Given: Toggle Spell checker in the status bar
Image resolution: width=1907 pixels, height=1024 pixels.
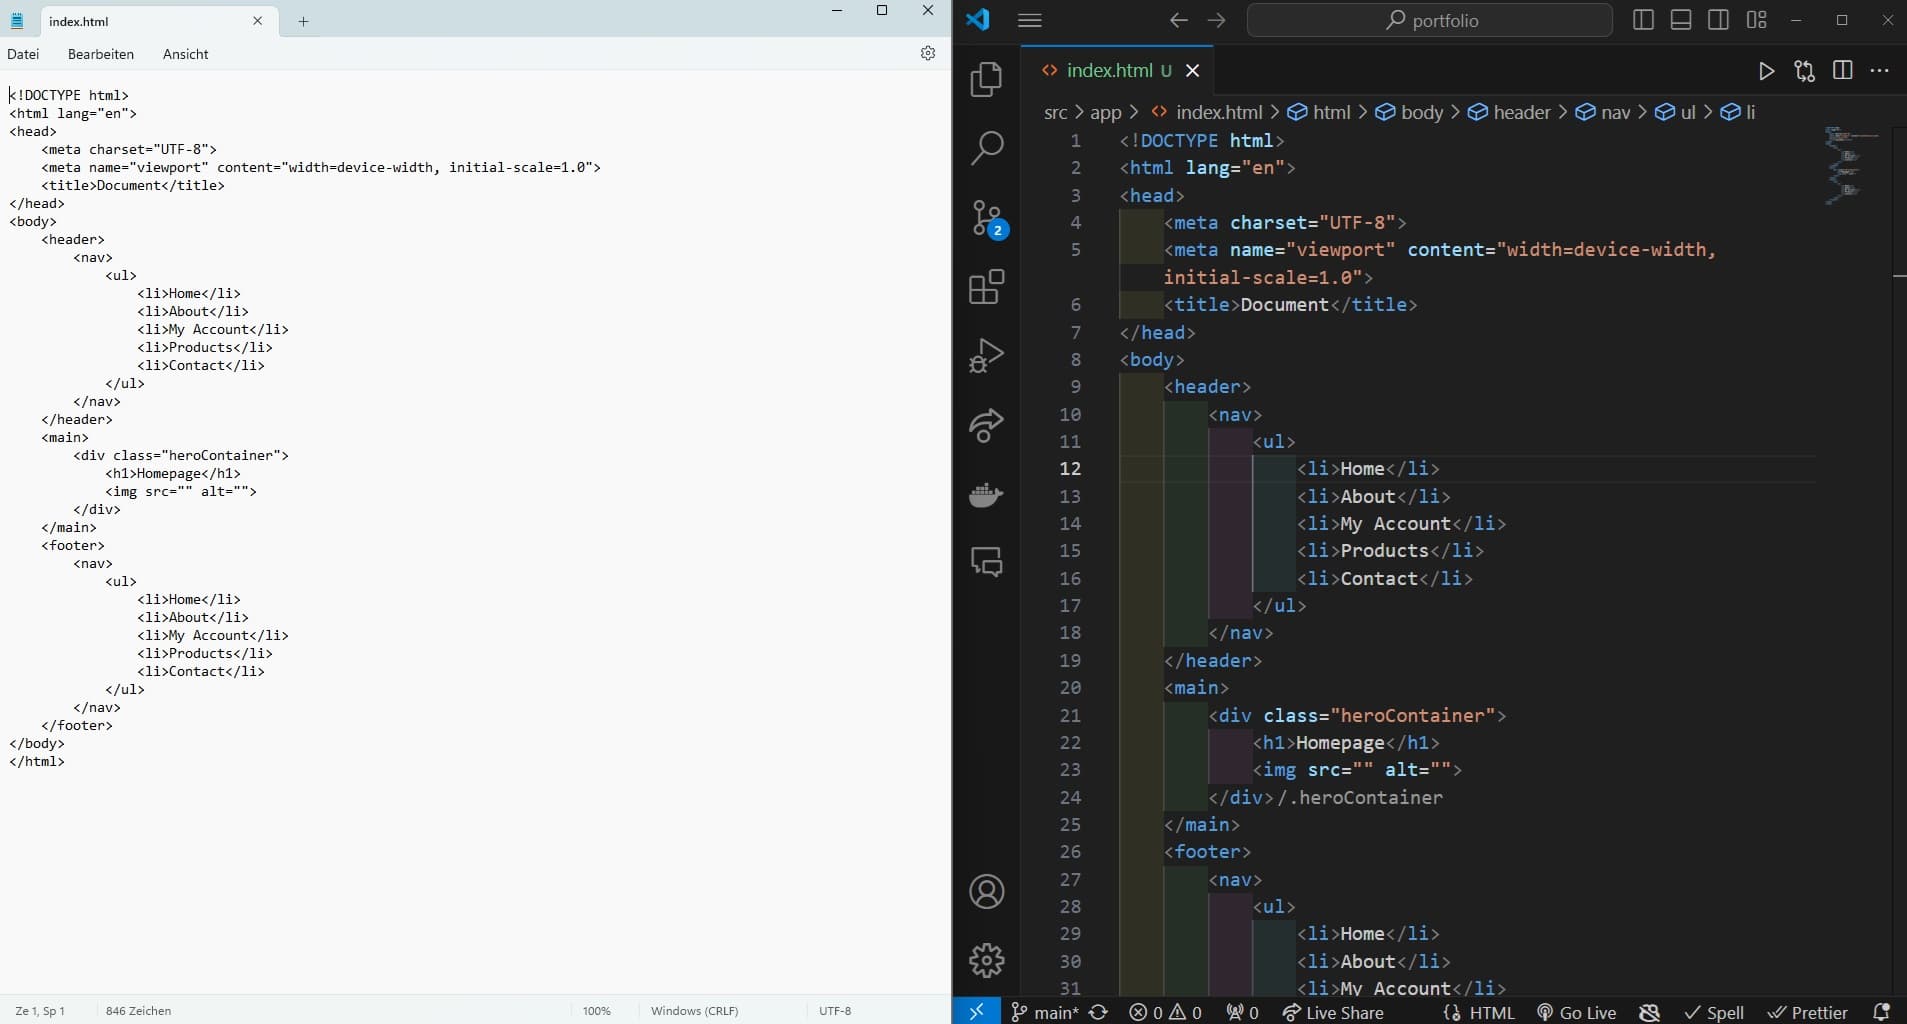Looking at the screenshot, I should click(1714, 1012).
